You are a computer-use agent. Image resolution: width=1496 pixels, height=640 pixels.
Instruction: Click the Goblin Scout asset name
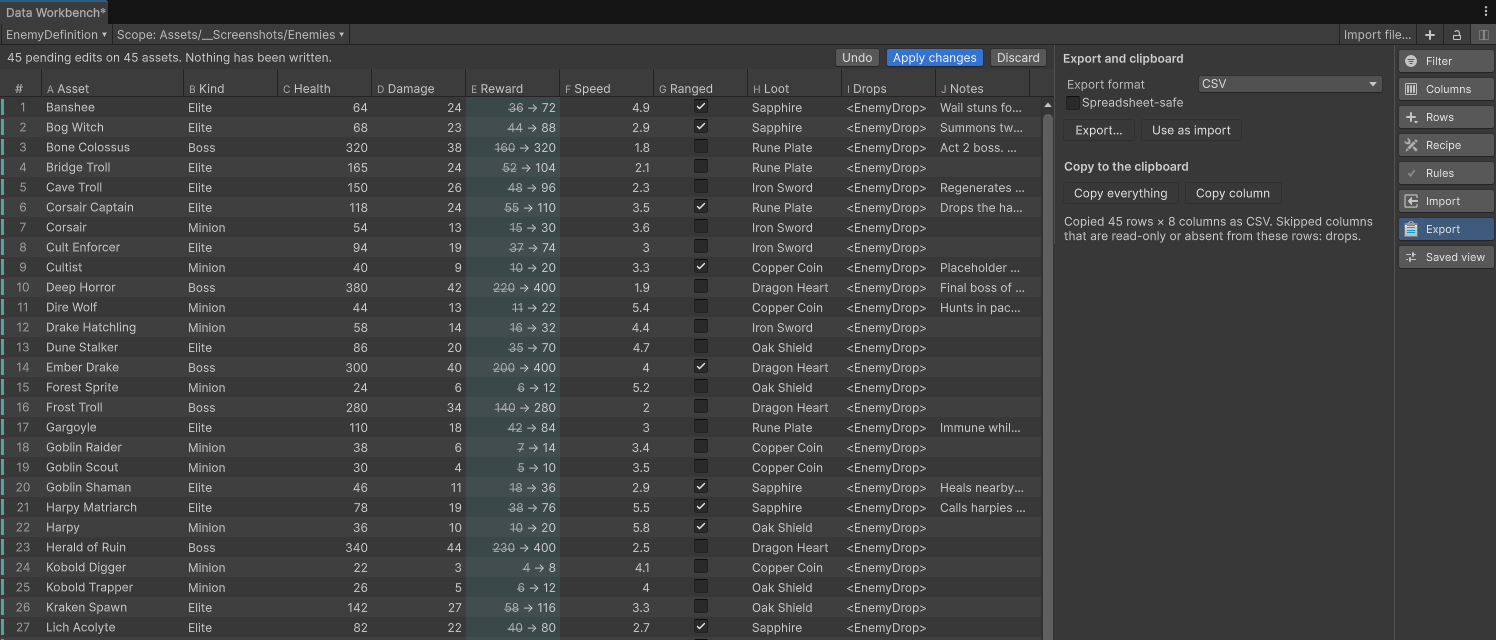click(82, 467)
